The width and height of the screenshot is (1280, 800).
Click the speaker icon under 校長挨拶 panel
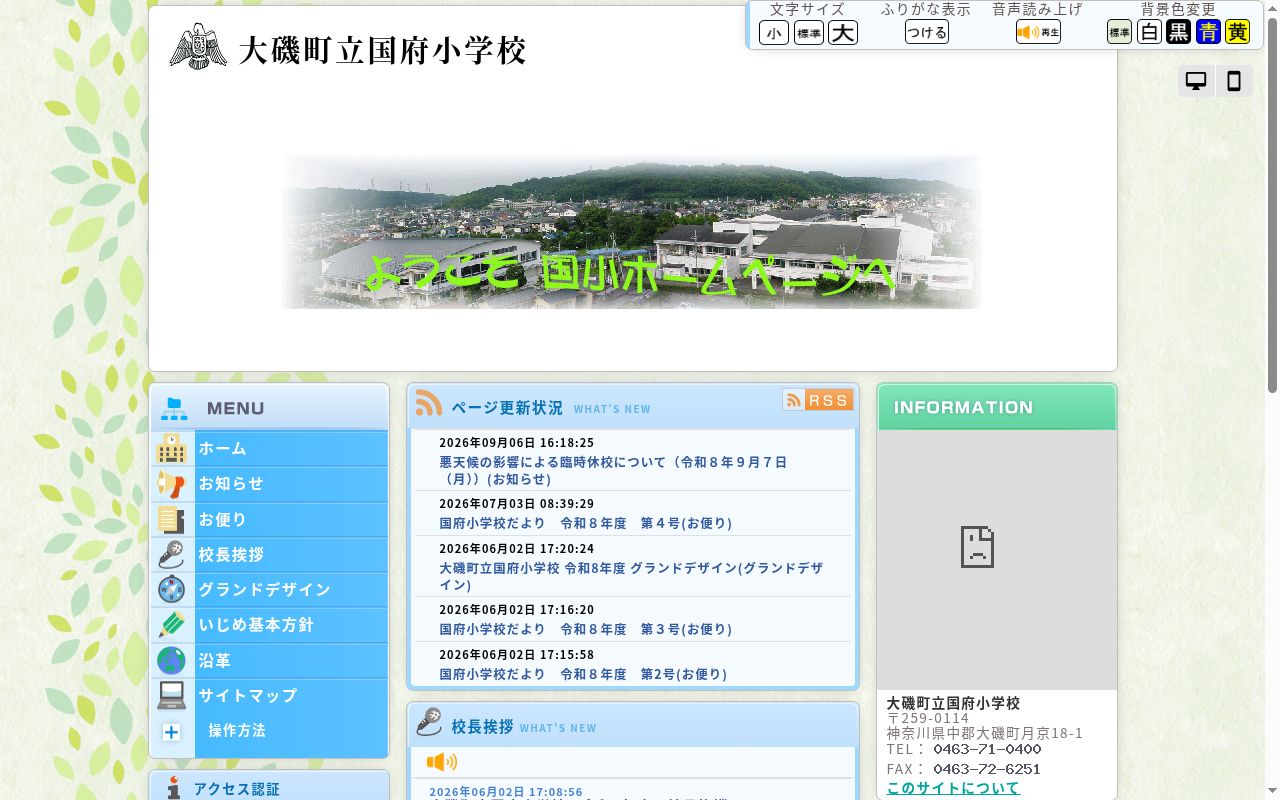(x=442, y=762)
